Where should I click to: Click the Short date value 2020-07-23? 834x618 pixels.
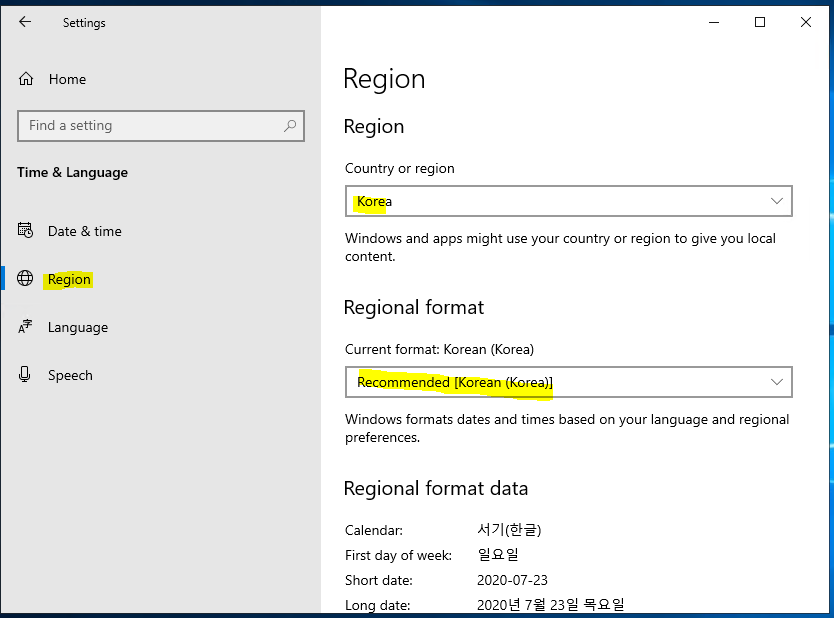[x=512, y=580]
